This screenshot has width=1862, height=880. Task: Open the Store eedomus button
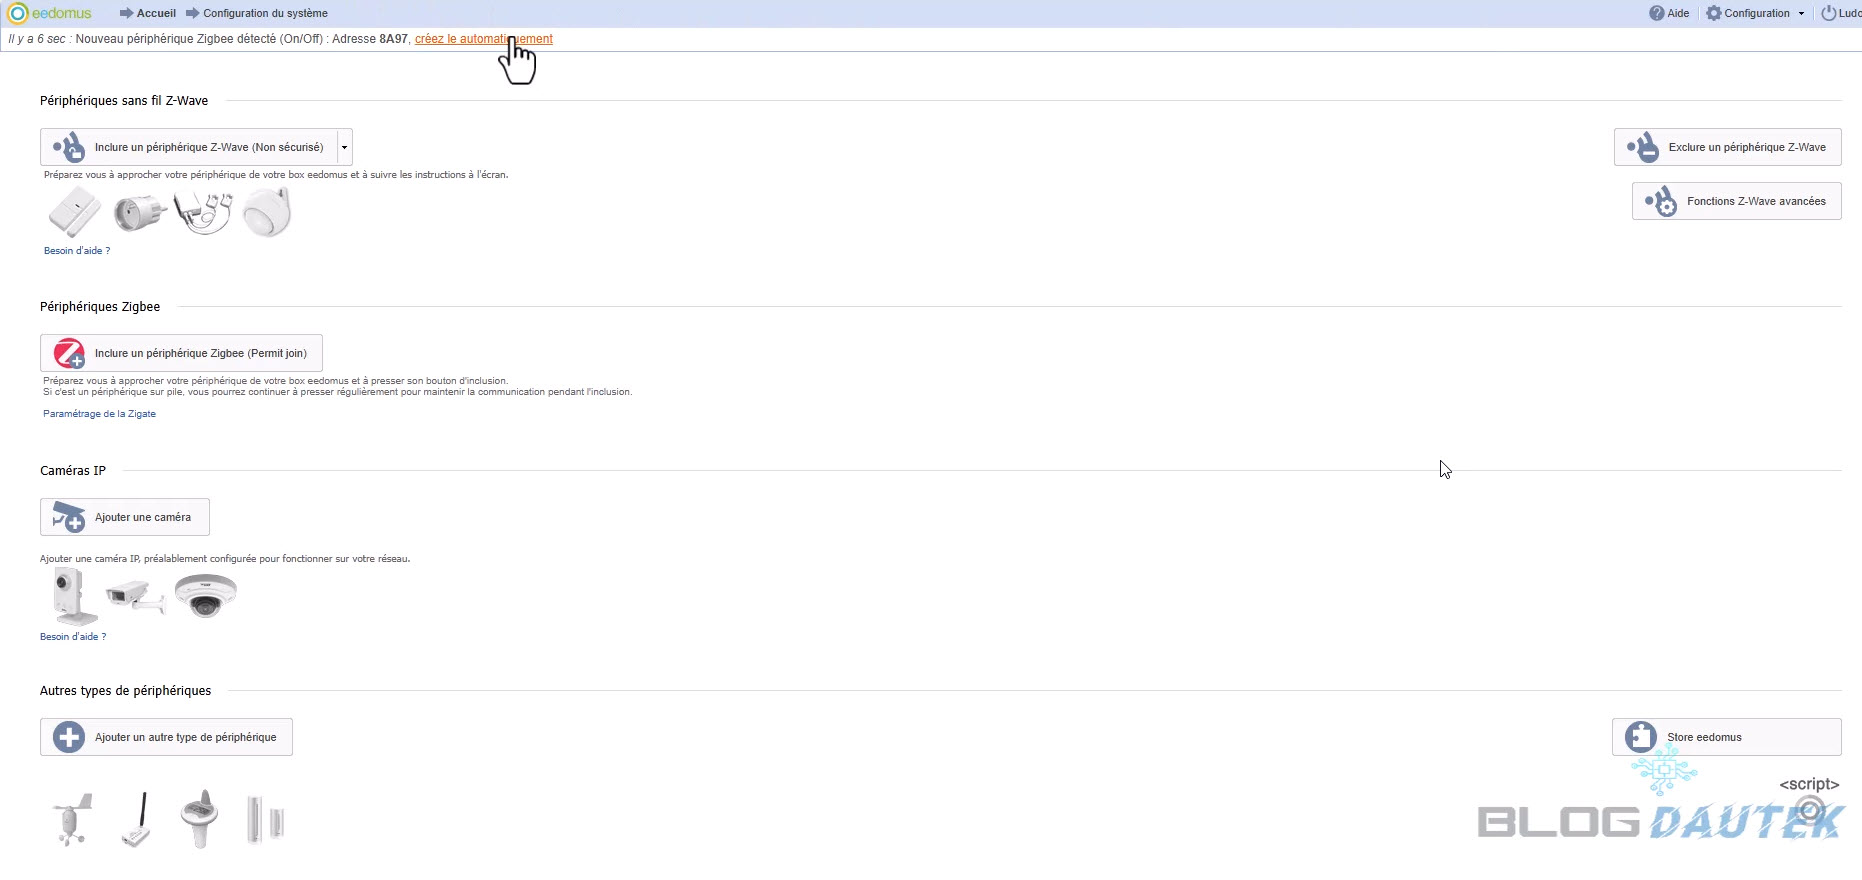click(1726, 737)
